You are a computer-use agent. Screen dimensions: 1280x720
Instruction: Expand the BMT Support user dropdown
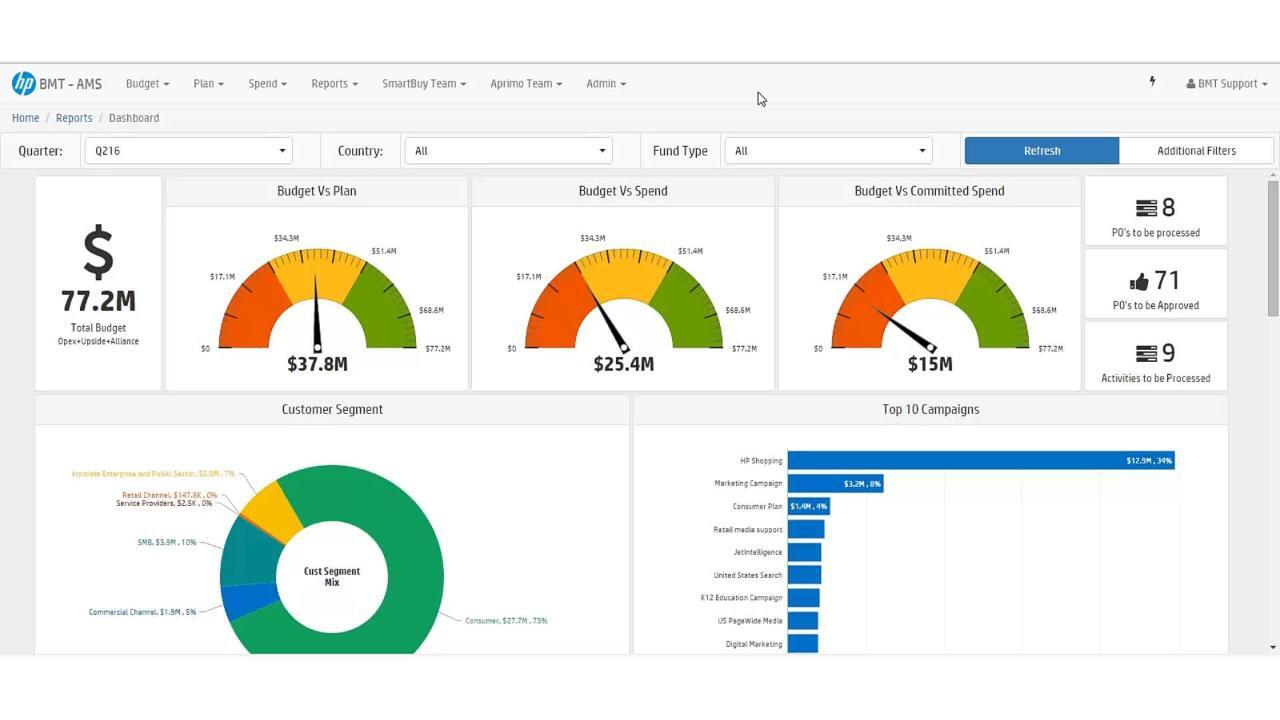coord(1226,84)
